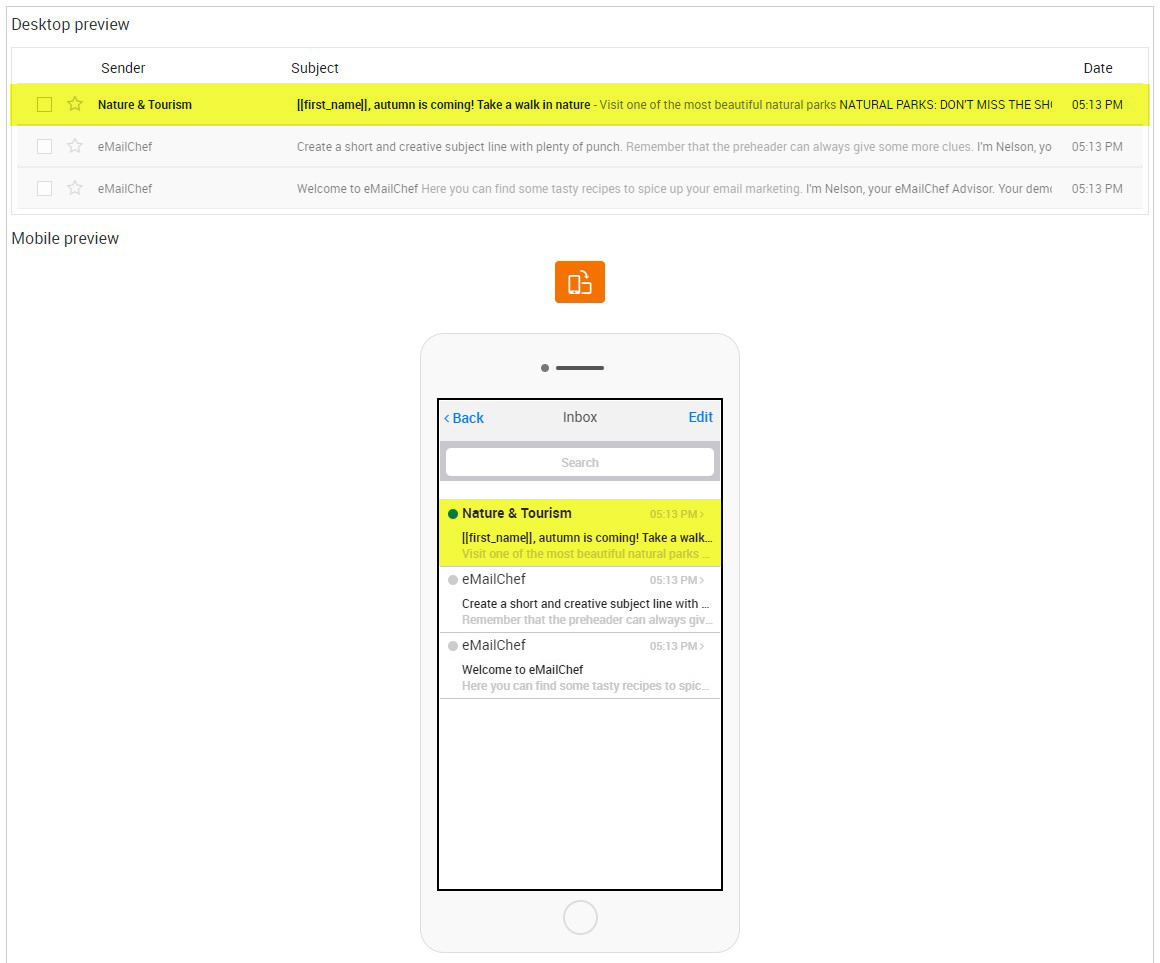Click eMailChef sender in the 'Welcome to eMailChef' desktop row

click(125, 189)
